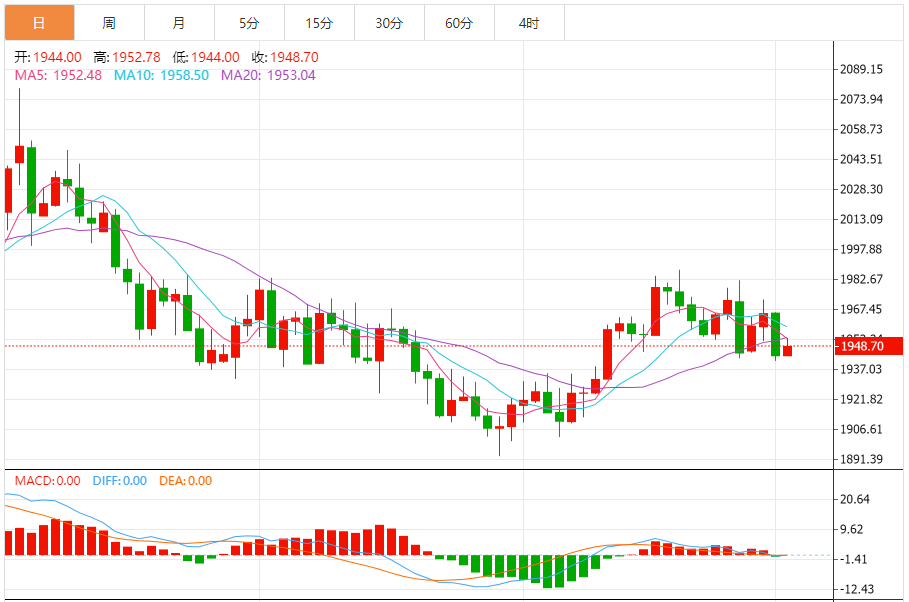Click the MA5: 1952.48 label
This screenshot has height=602, width=909.
[x=58, y=75]
